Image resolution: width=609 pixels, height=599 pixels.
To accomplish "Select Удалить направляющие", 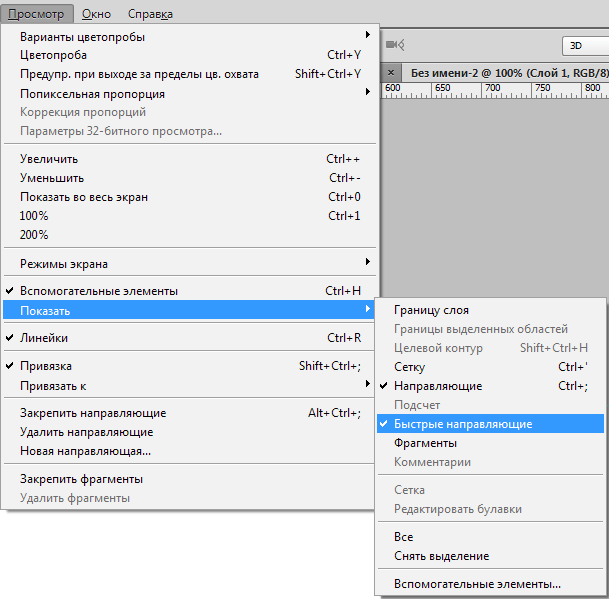I will click(188, 432).
